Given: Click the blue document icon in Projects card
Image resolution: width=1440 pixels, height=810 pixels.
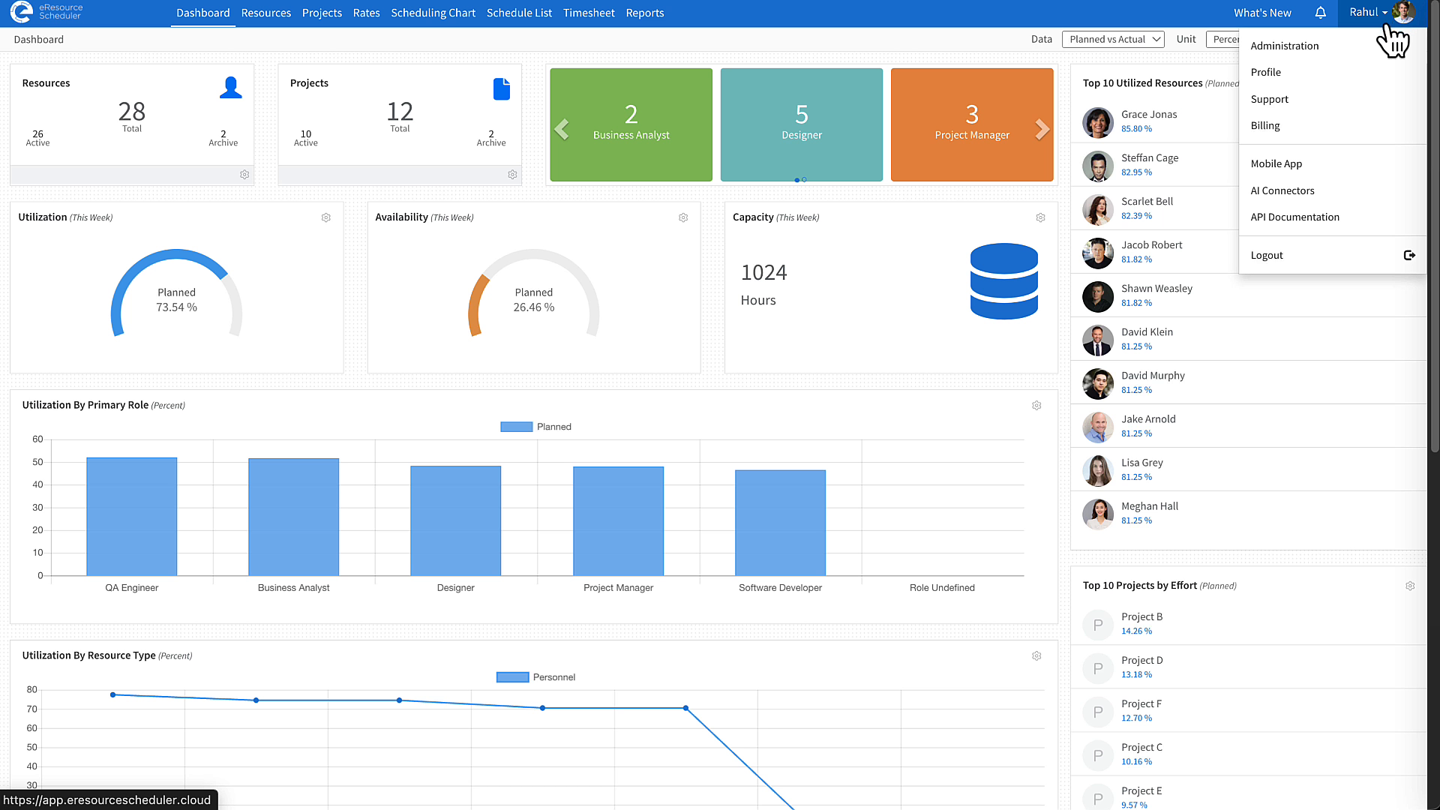Looking at the screenshot, I should point(501,88).
